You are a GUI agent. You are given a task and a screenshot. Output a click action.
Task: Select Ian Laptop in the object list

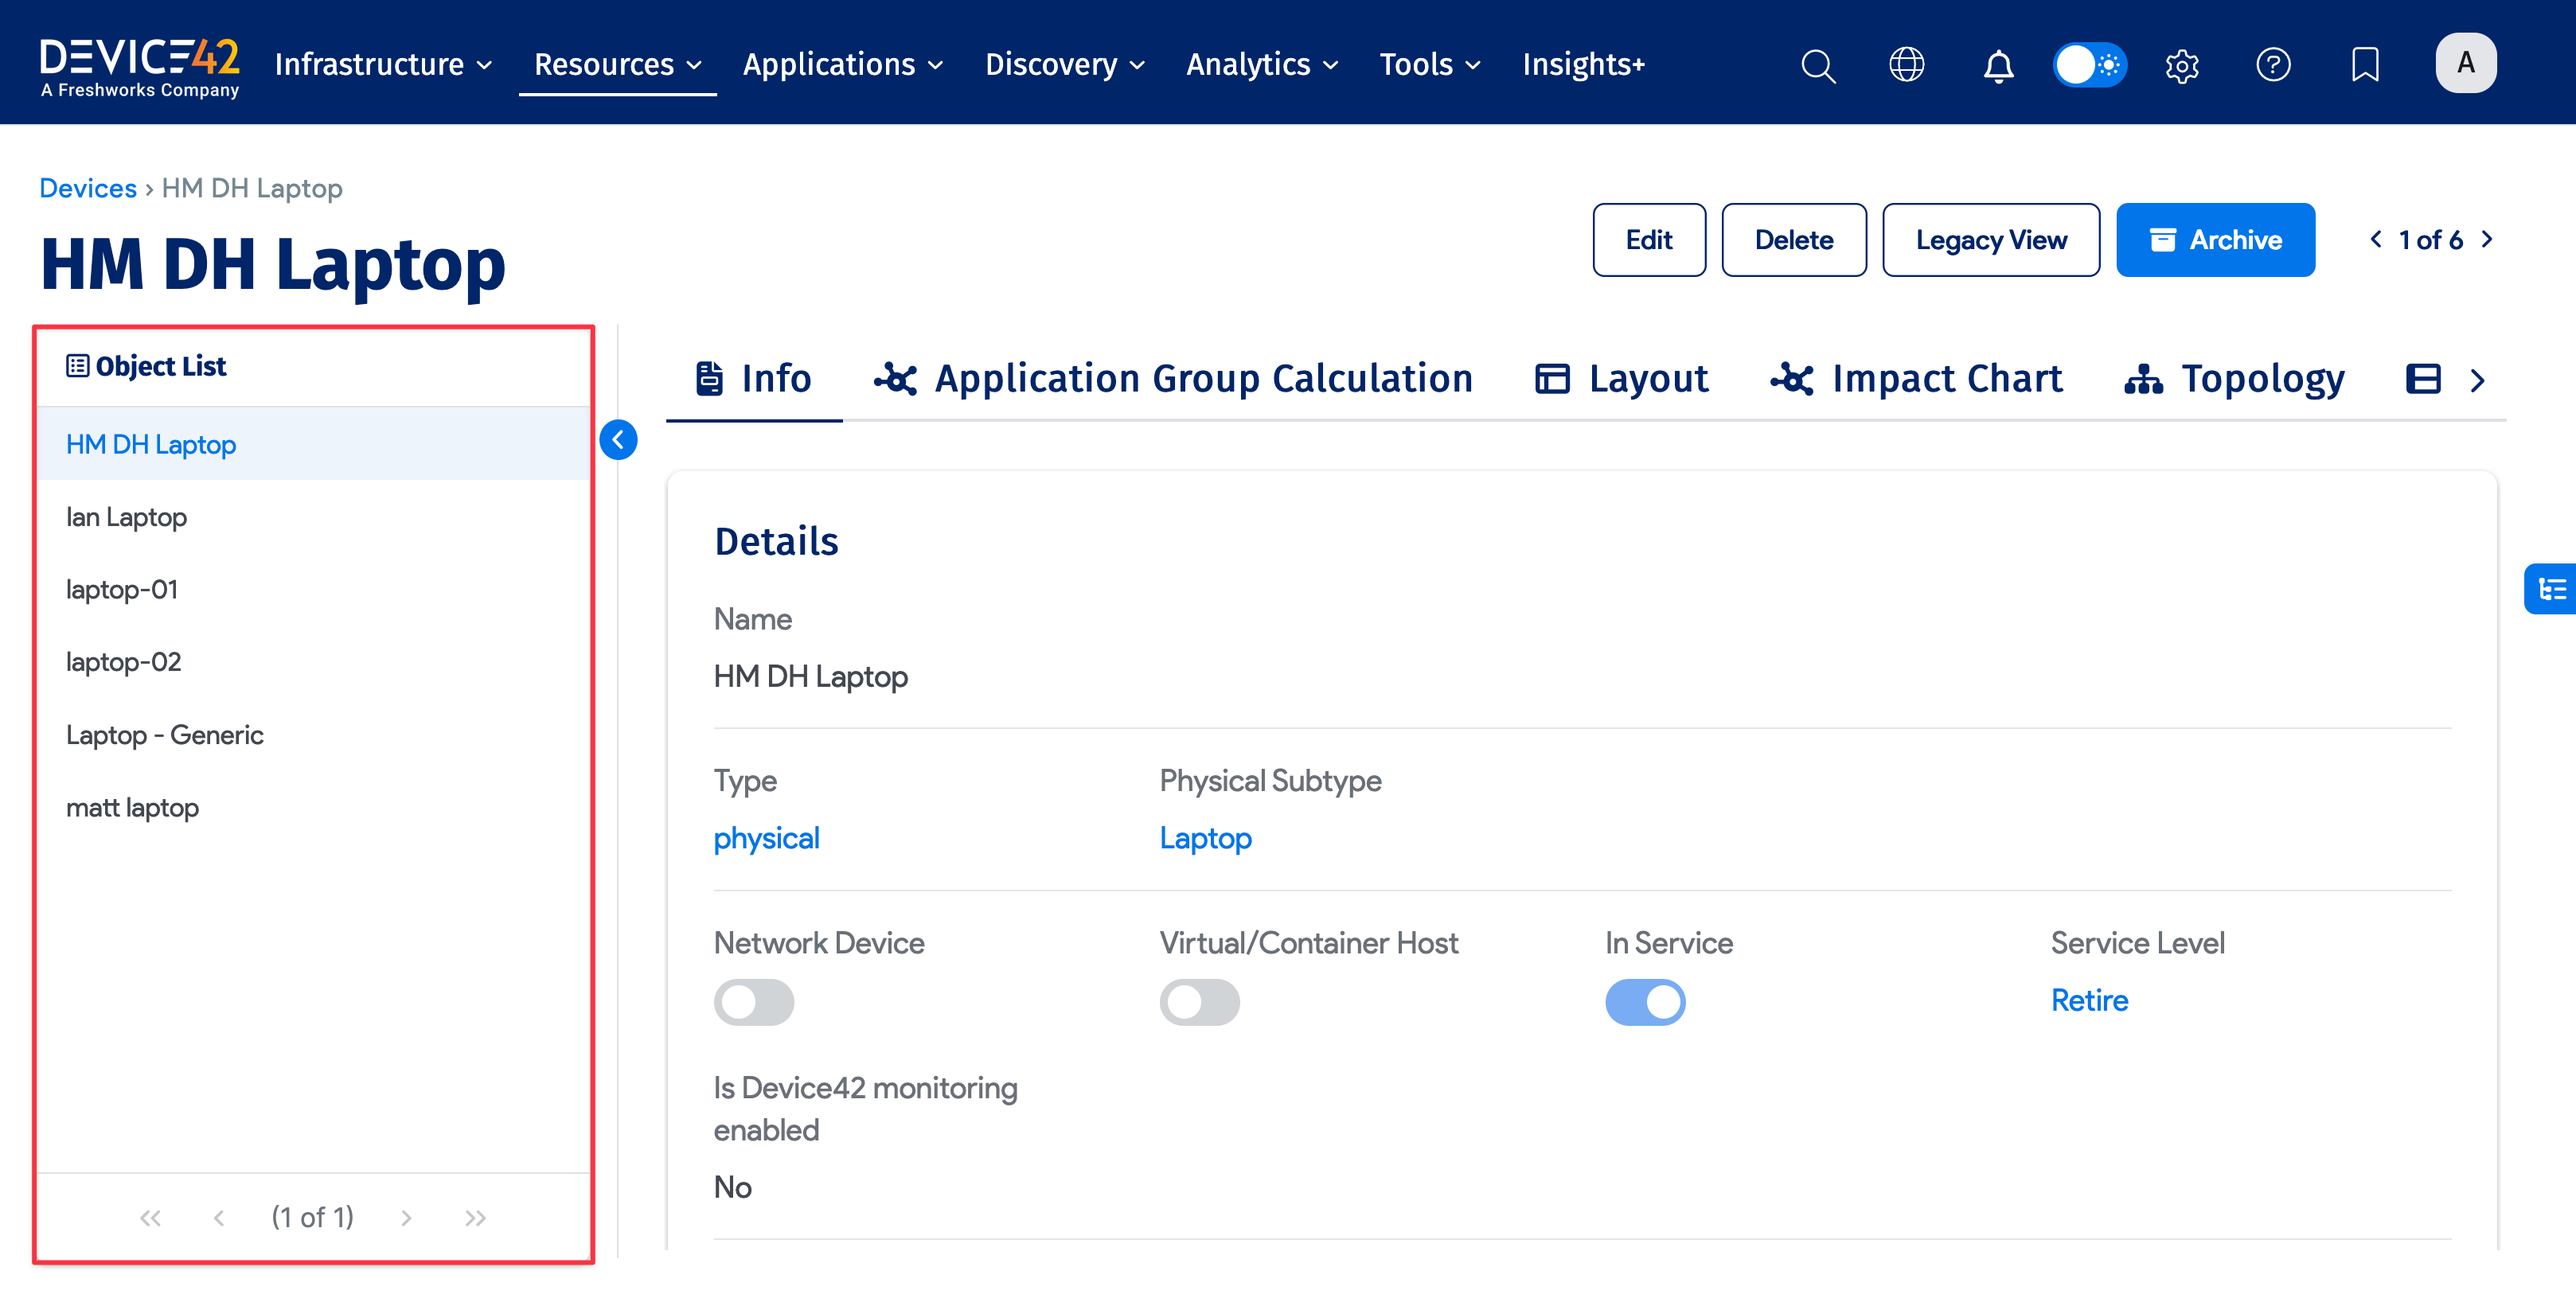pos(126,516)
